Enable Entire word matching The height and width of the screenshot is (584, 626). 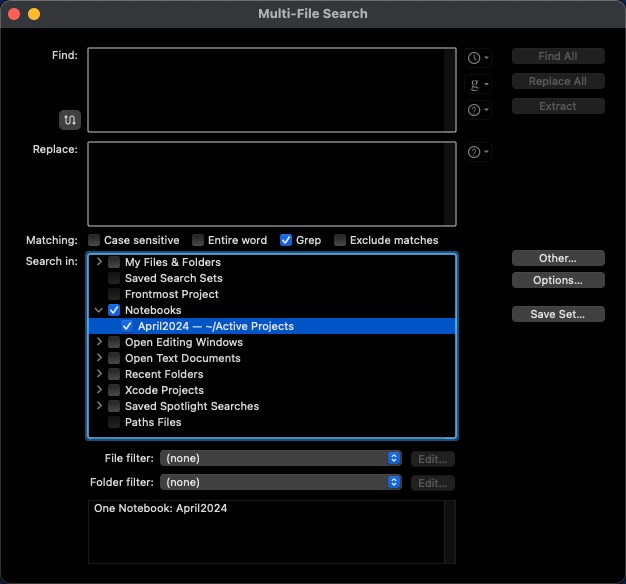[x=198, y=240]
